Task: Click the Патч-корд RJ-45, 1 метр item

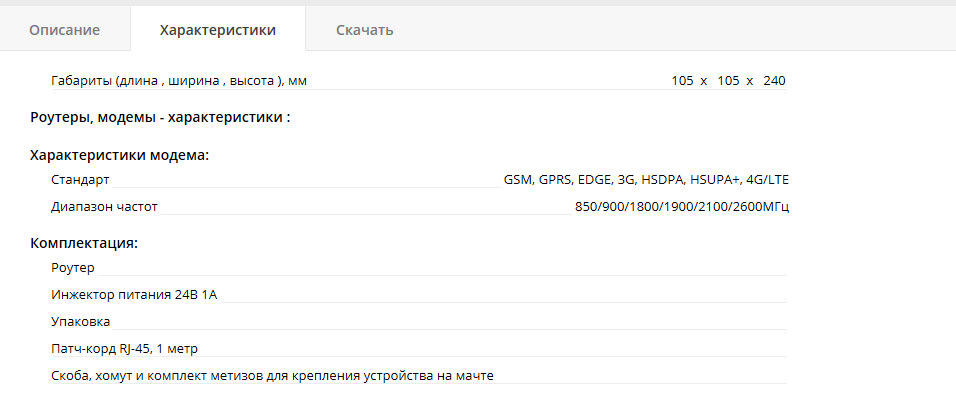Action: coord(124,349)
